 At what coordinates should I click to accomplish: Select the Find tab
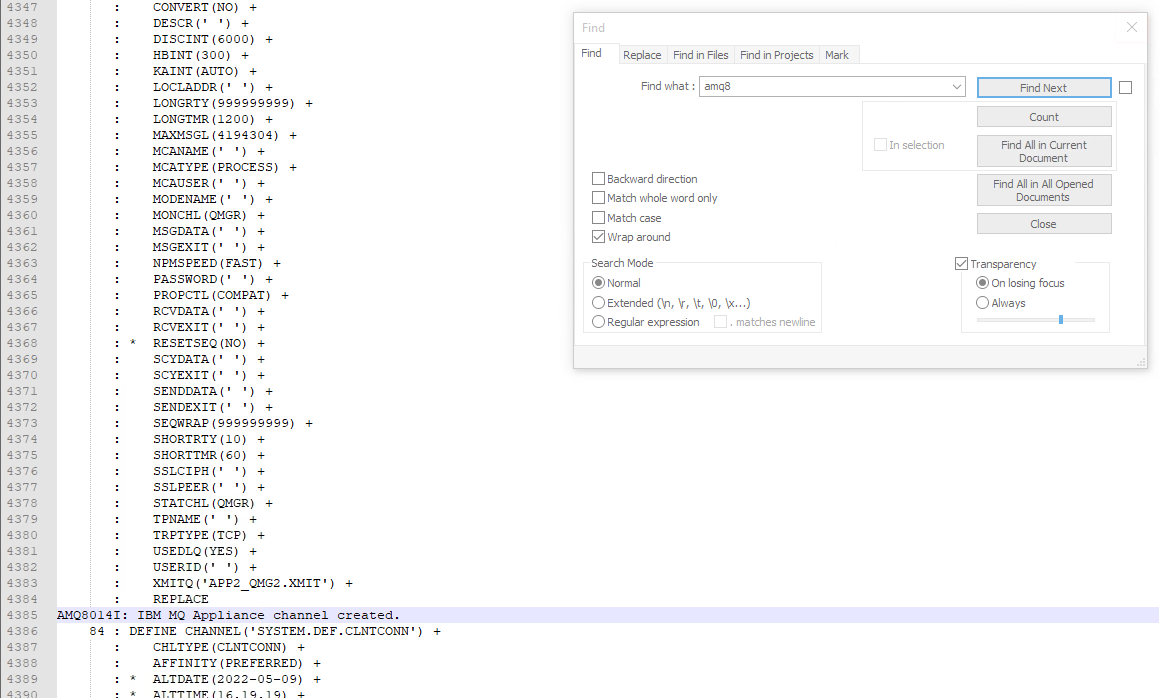click(591, 53)
